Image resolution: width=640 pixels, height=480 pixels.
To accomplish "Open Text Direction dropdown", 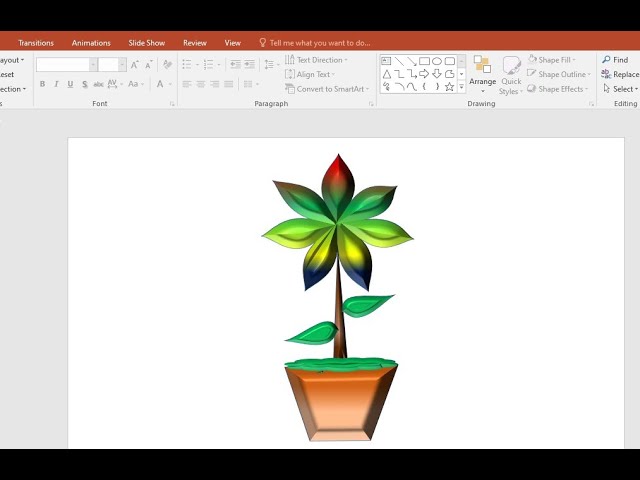I will 316,60.
